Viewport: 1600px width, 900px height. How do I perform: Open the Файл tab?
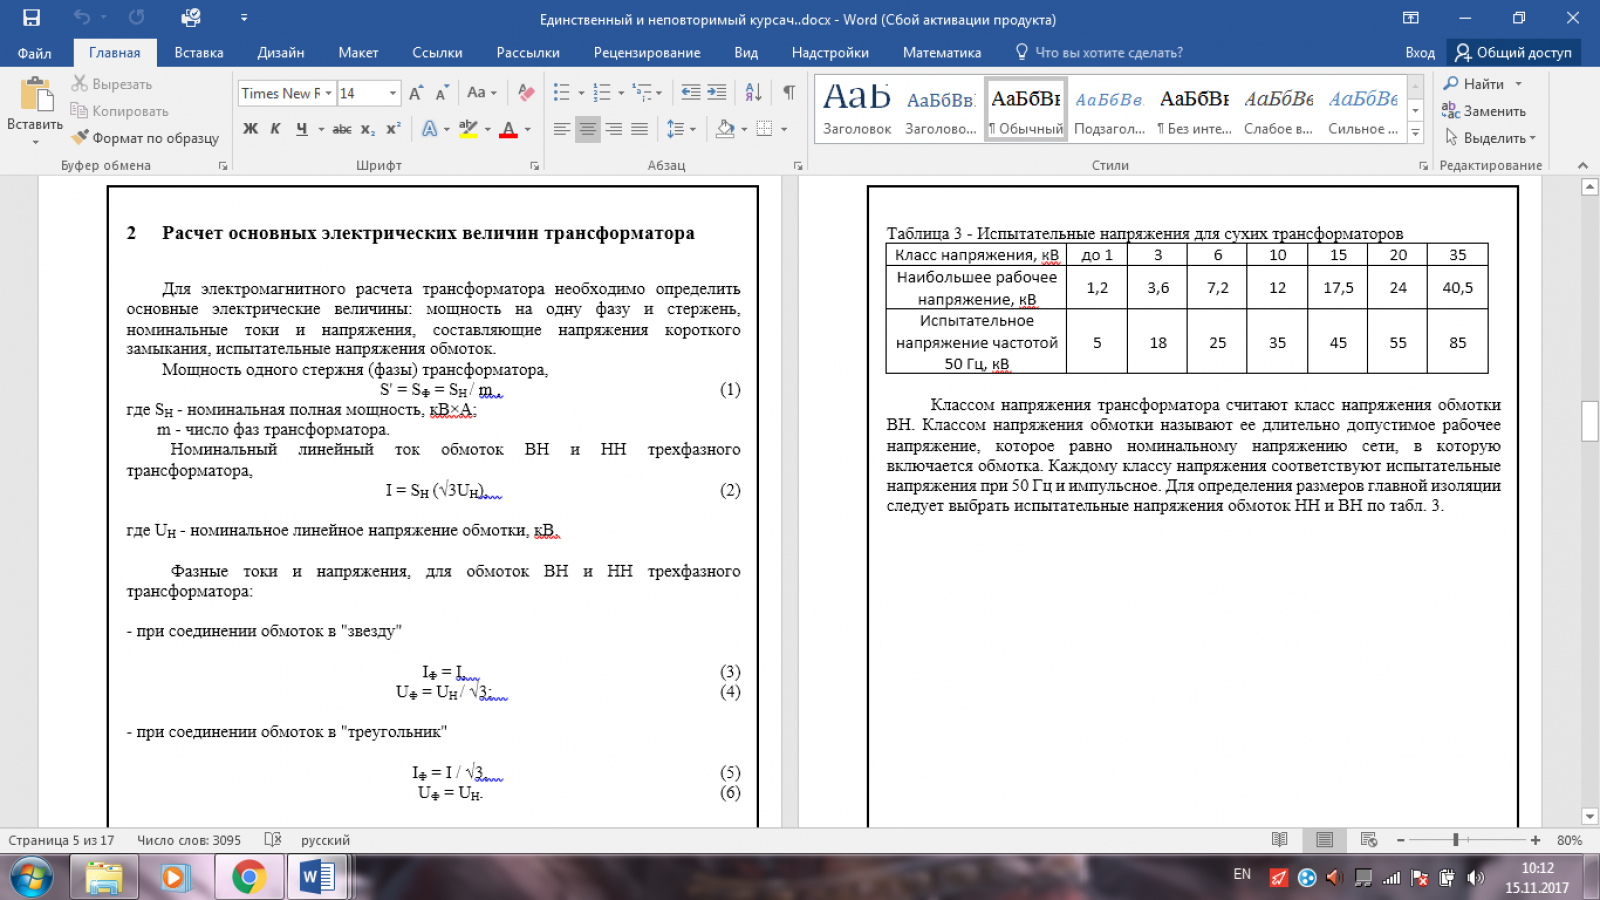tap(34, 53)
